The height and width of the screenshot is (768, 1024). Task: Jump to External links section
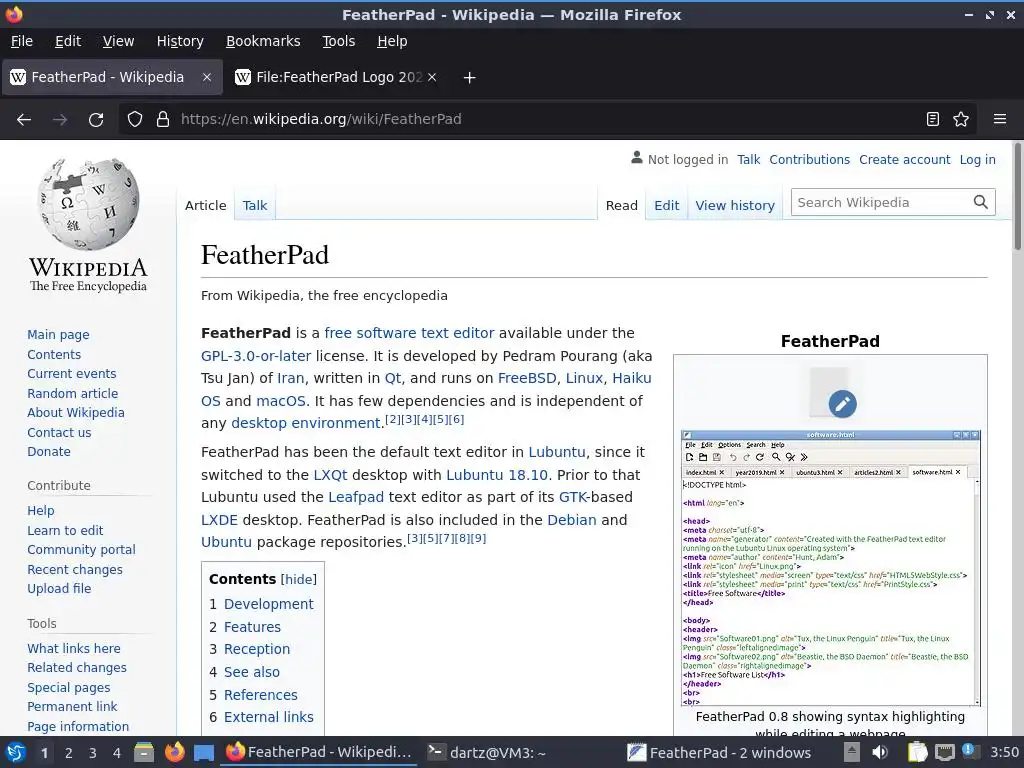[x=268, y=717]
